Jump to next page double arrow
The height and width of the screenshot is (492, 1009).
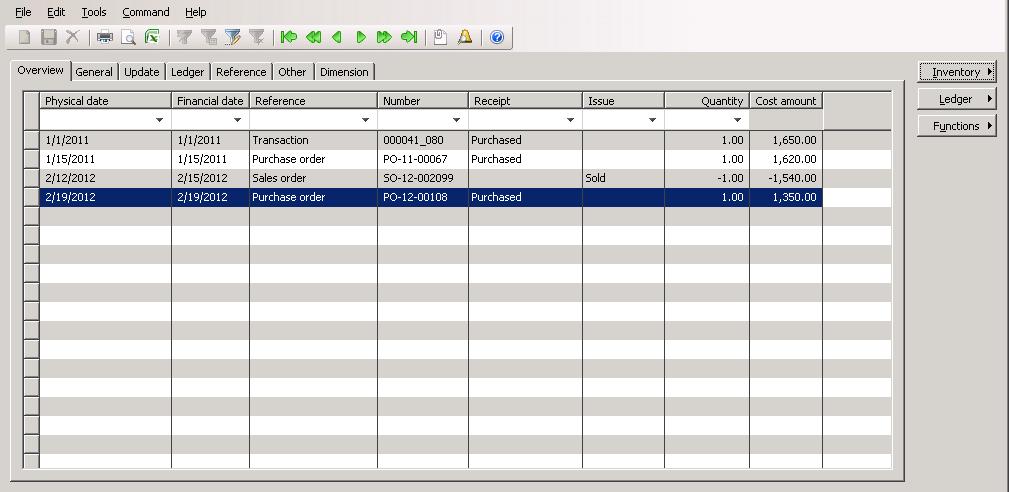click(384, 37)
